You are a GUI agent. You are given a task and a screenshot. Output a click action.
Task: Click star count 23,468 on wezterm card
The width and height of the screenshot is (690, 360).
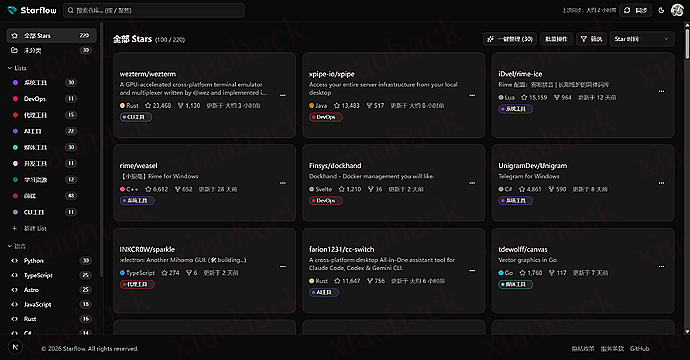pos(158,106)
